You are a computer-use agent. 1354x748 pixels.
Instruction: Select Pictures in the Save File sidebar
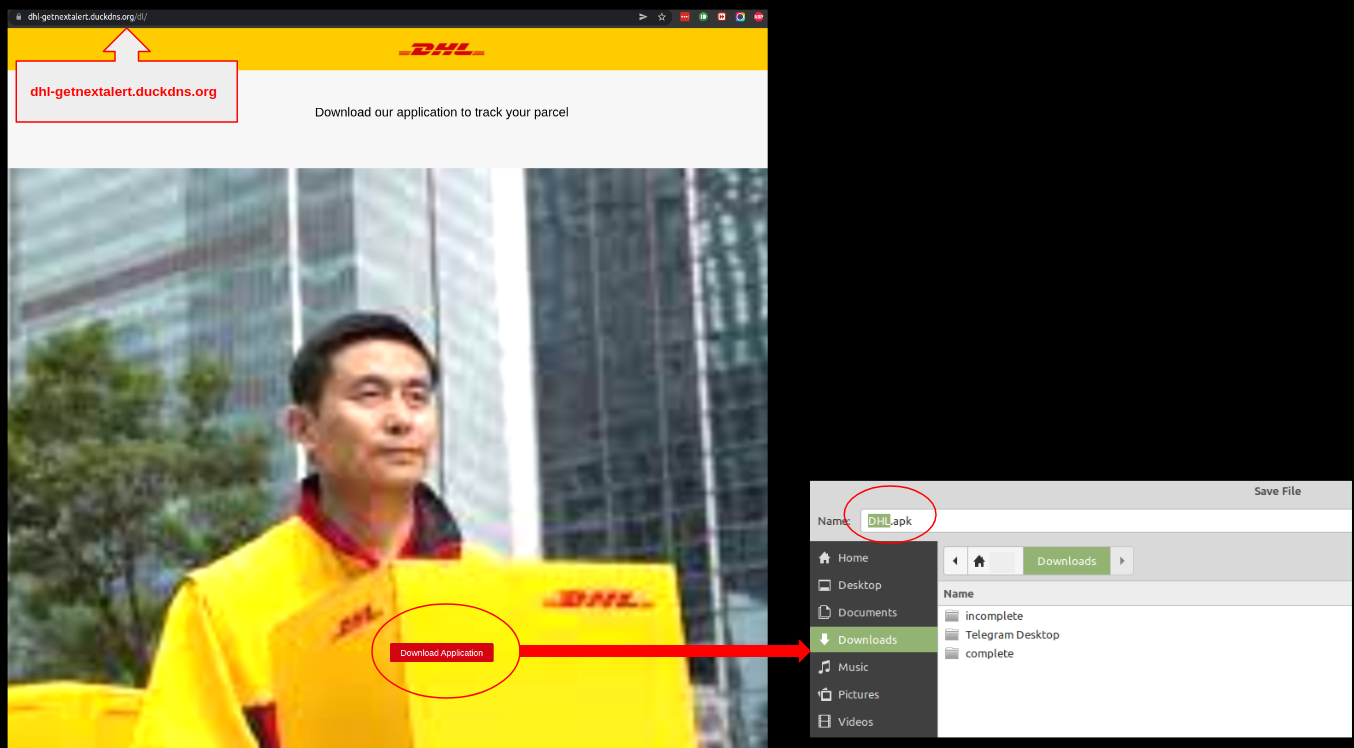coord(874,694)
